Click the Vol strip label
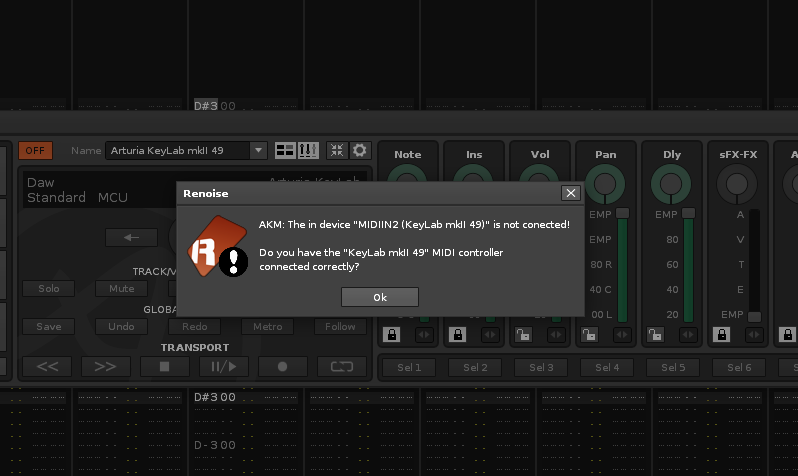Image resolution: width=798 pixels, height=476 pixels. 540,154
